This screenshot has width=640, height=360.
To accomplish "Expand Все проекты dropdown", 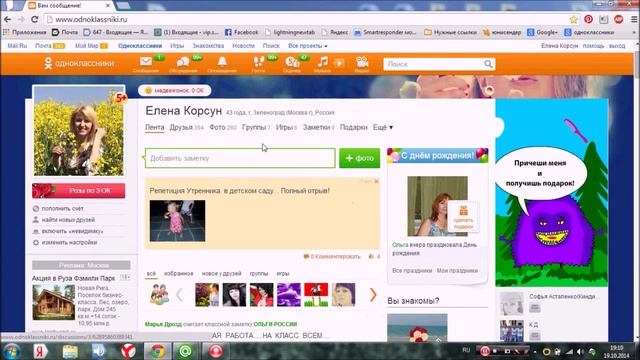I will coord(308,46).
